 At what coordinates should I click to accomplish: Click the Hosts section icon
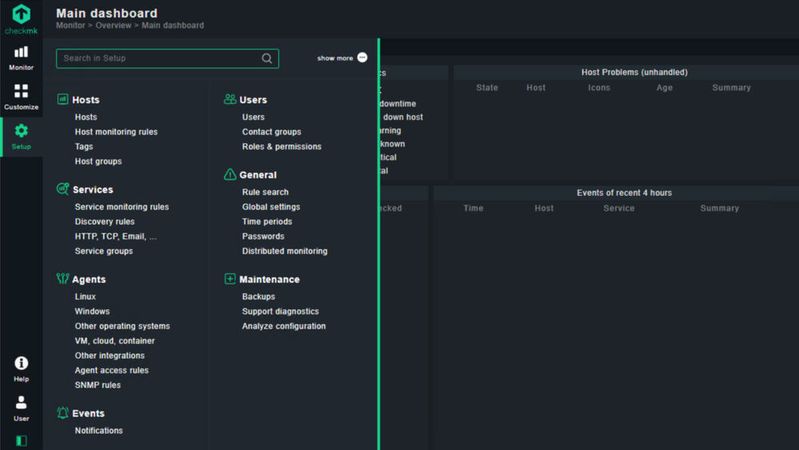tap(63, 99)
